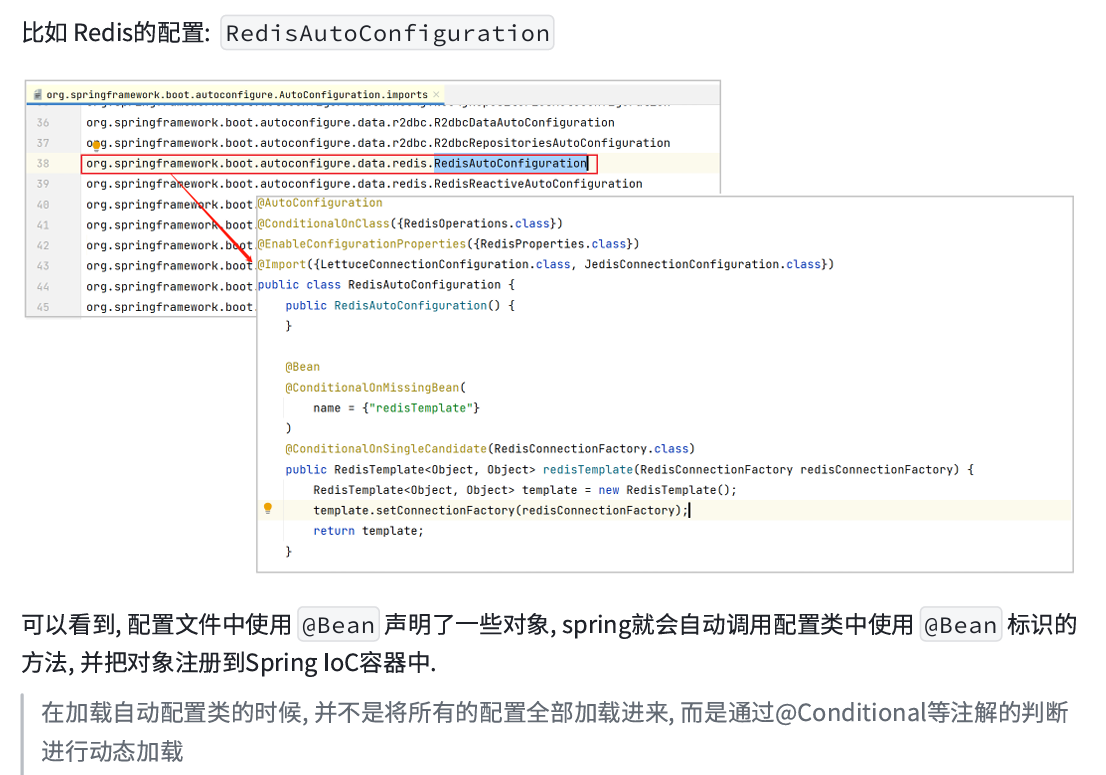Click the first @Bean inline code in paragraph
The height and width of the screenshot is (775, 1106).
pyautogui.click(x=339, y=625)
